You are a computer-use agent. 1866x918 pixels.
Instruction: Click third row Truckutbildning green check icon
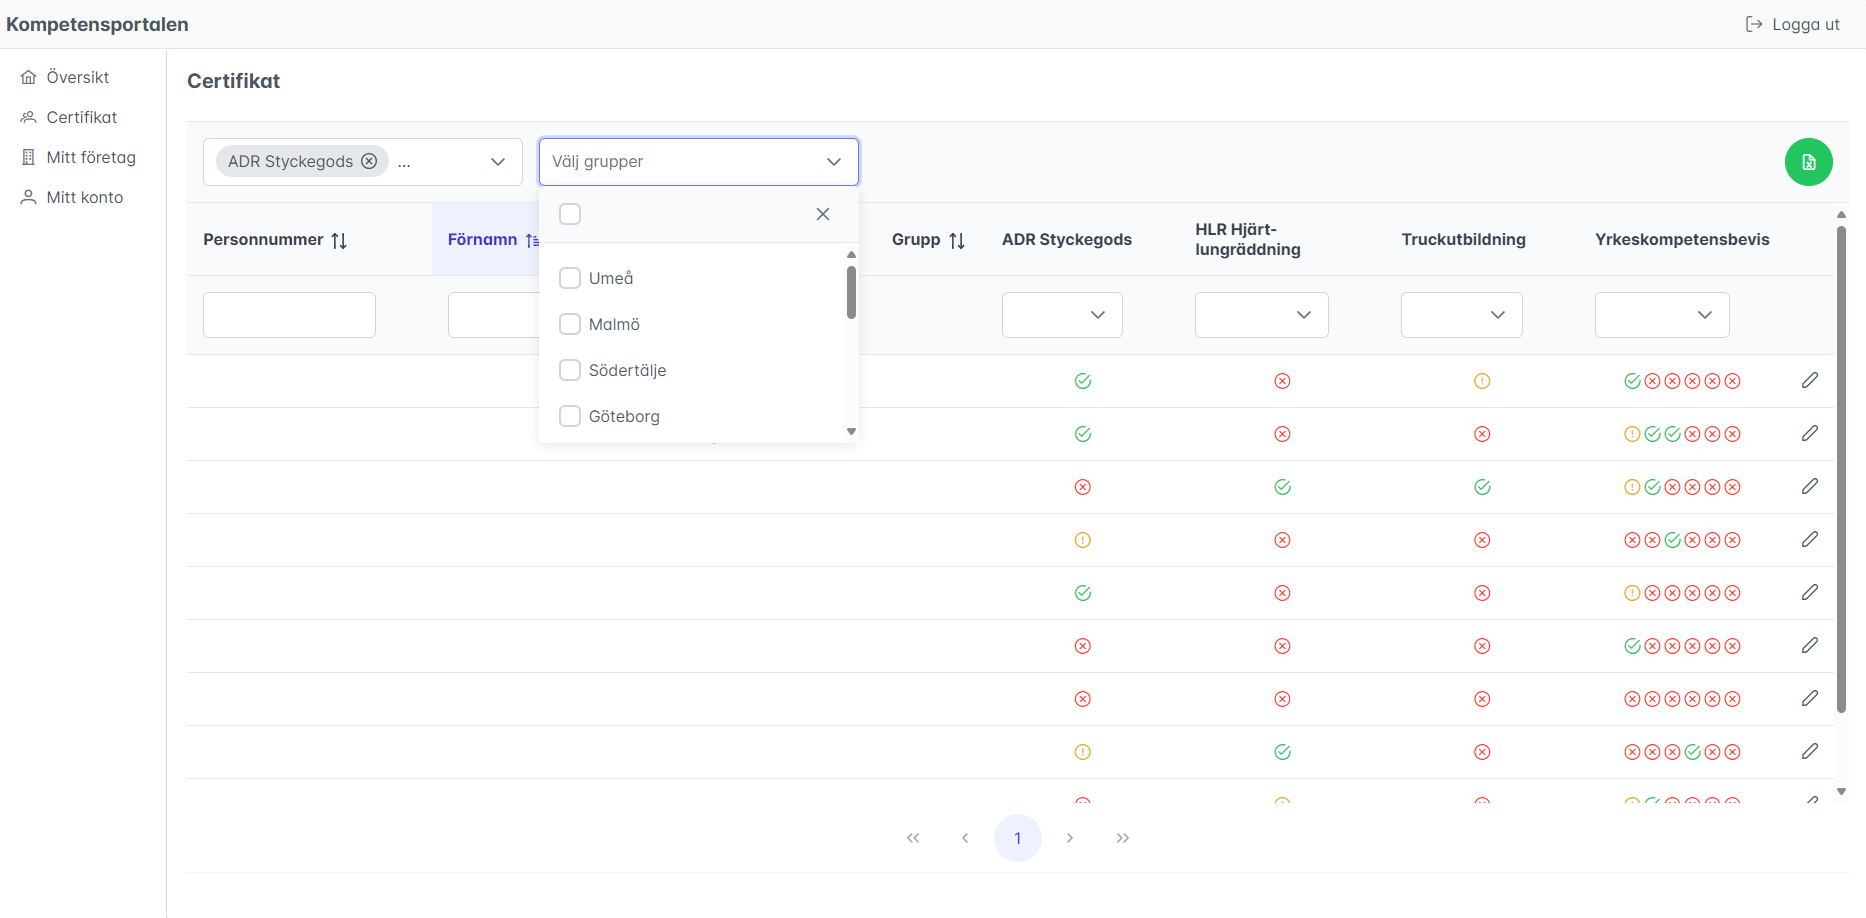[1482, 487]
